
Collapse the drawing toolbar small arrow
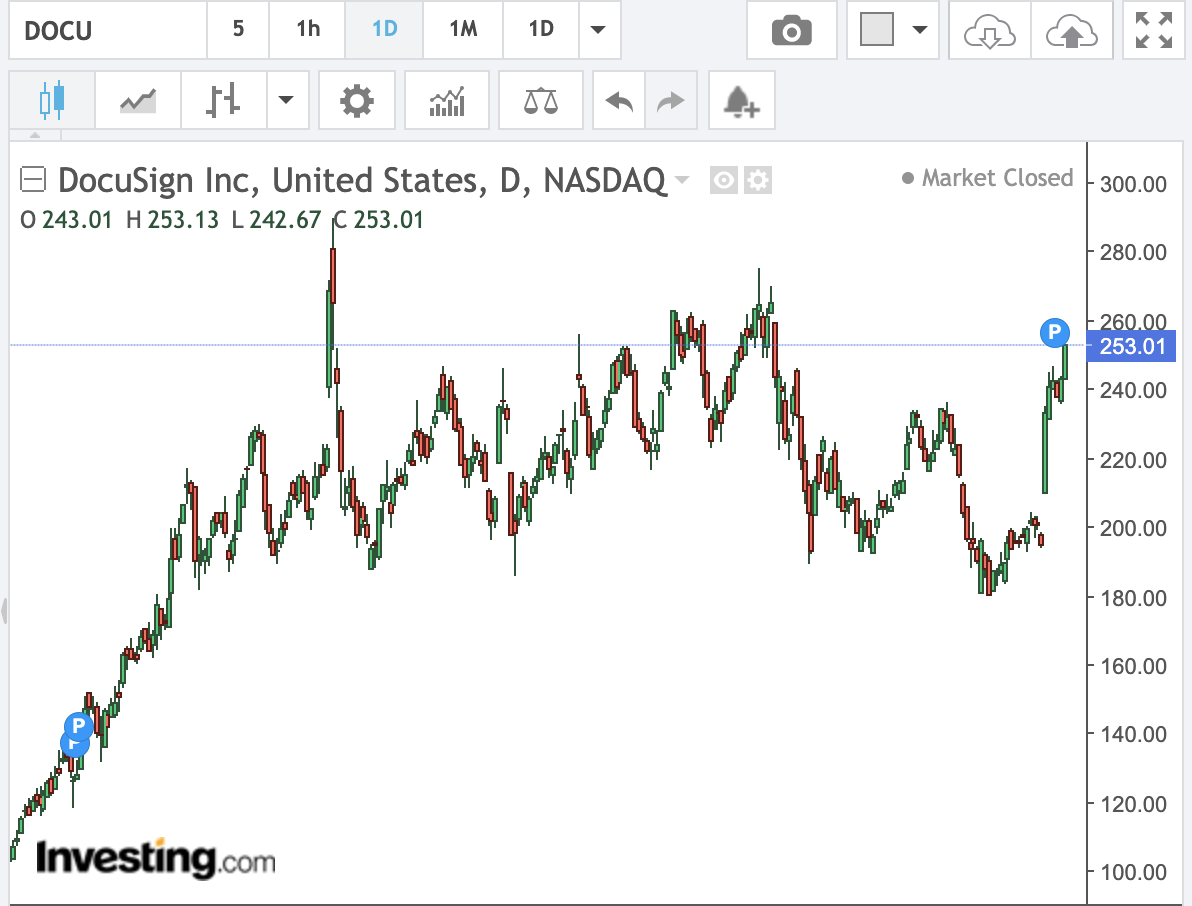(x=35, y=135)
